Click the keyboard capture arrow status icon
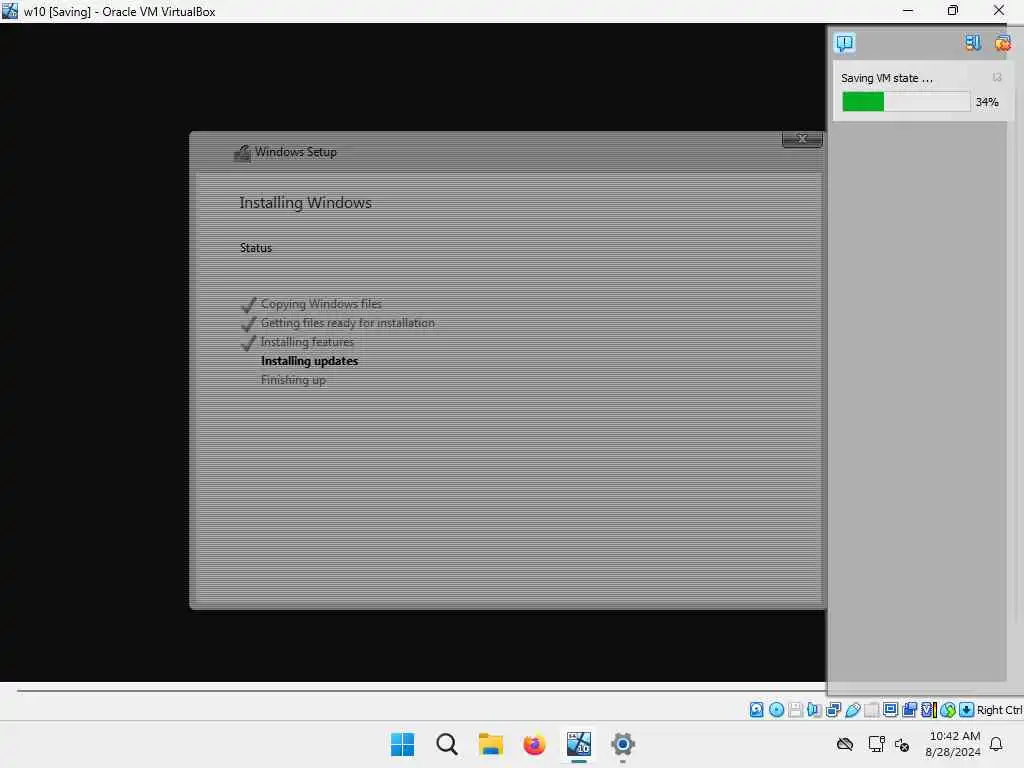Screen dimensions: 1024x768 tap(967, 710)
